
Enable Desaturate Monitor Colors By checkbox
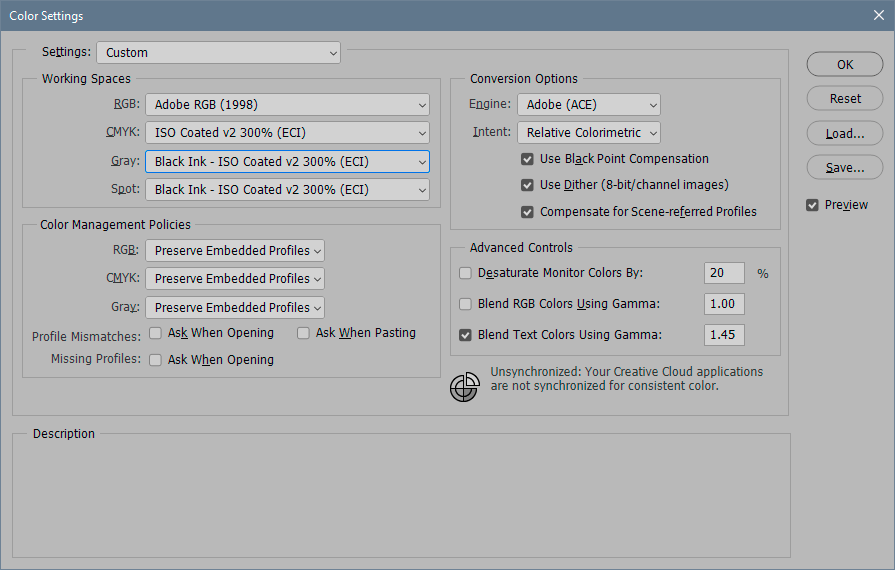465,273
